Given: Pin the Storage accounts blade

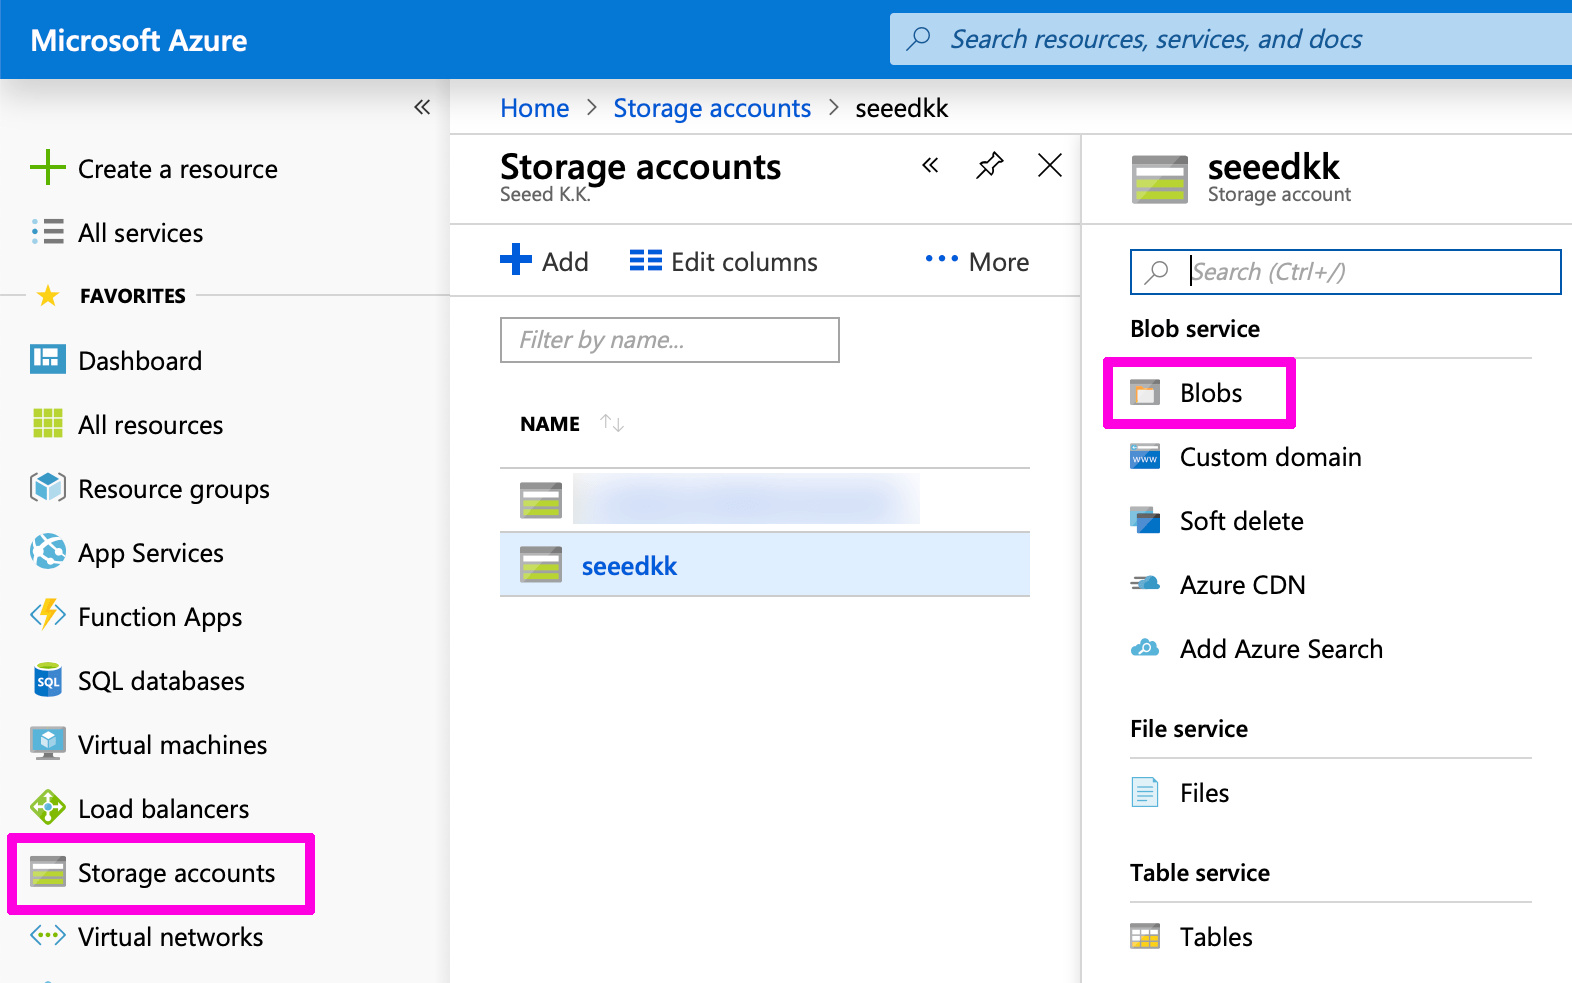Looking at the screenshot, I should tap(989, 165).
